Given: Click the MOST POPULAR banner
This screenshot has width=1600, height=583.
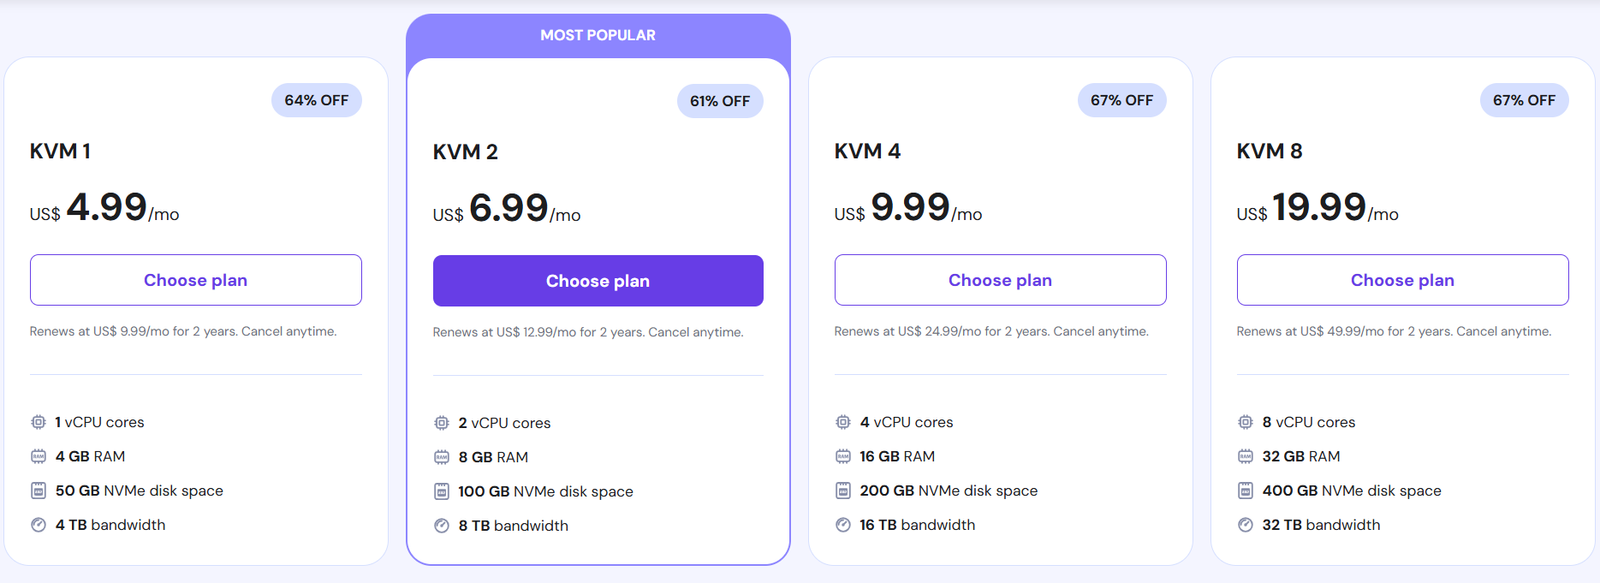Looking at the screenshot, I should coord(598,35).
